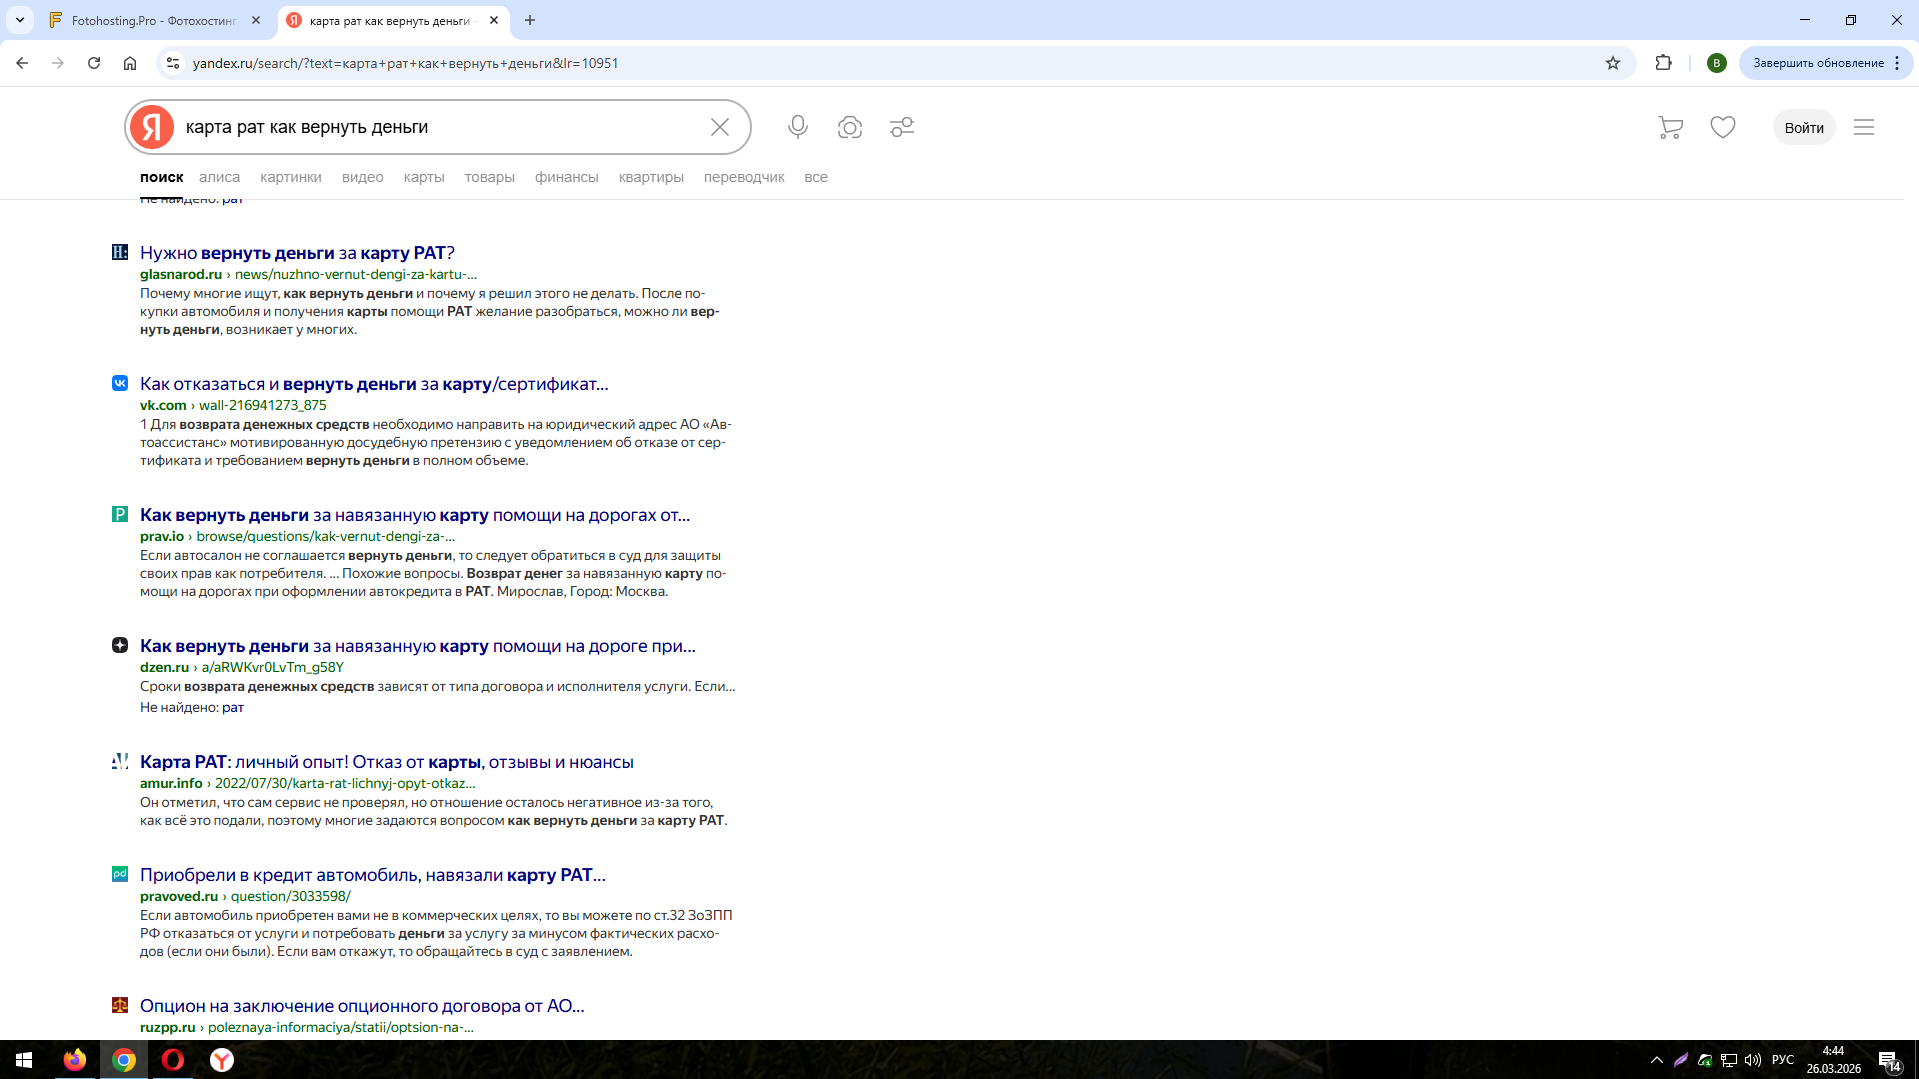Click inside the Yandex search input field
This screenshot has height=1079, width=1919.
click(440, 127)
